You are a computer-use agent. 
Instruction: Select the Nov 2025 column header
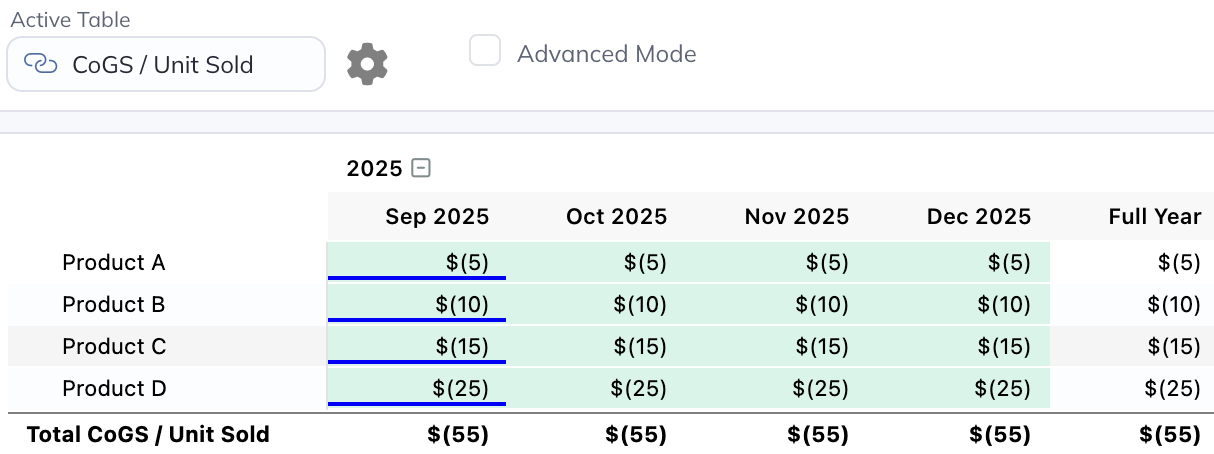tap(796, 216)
